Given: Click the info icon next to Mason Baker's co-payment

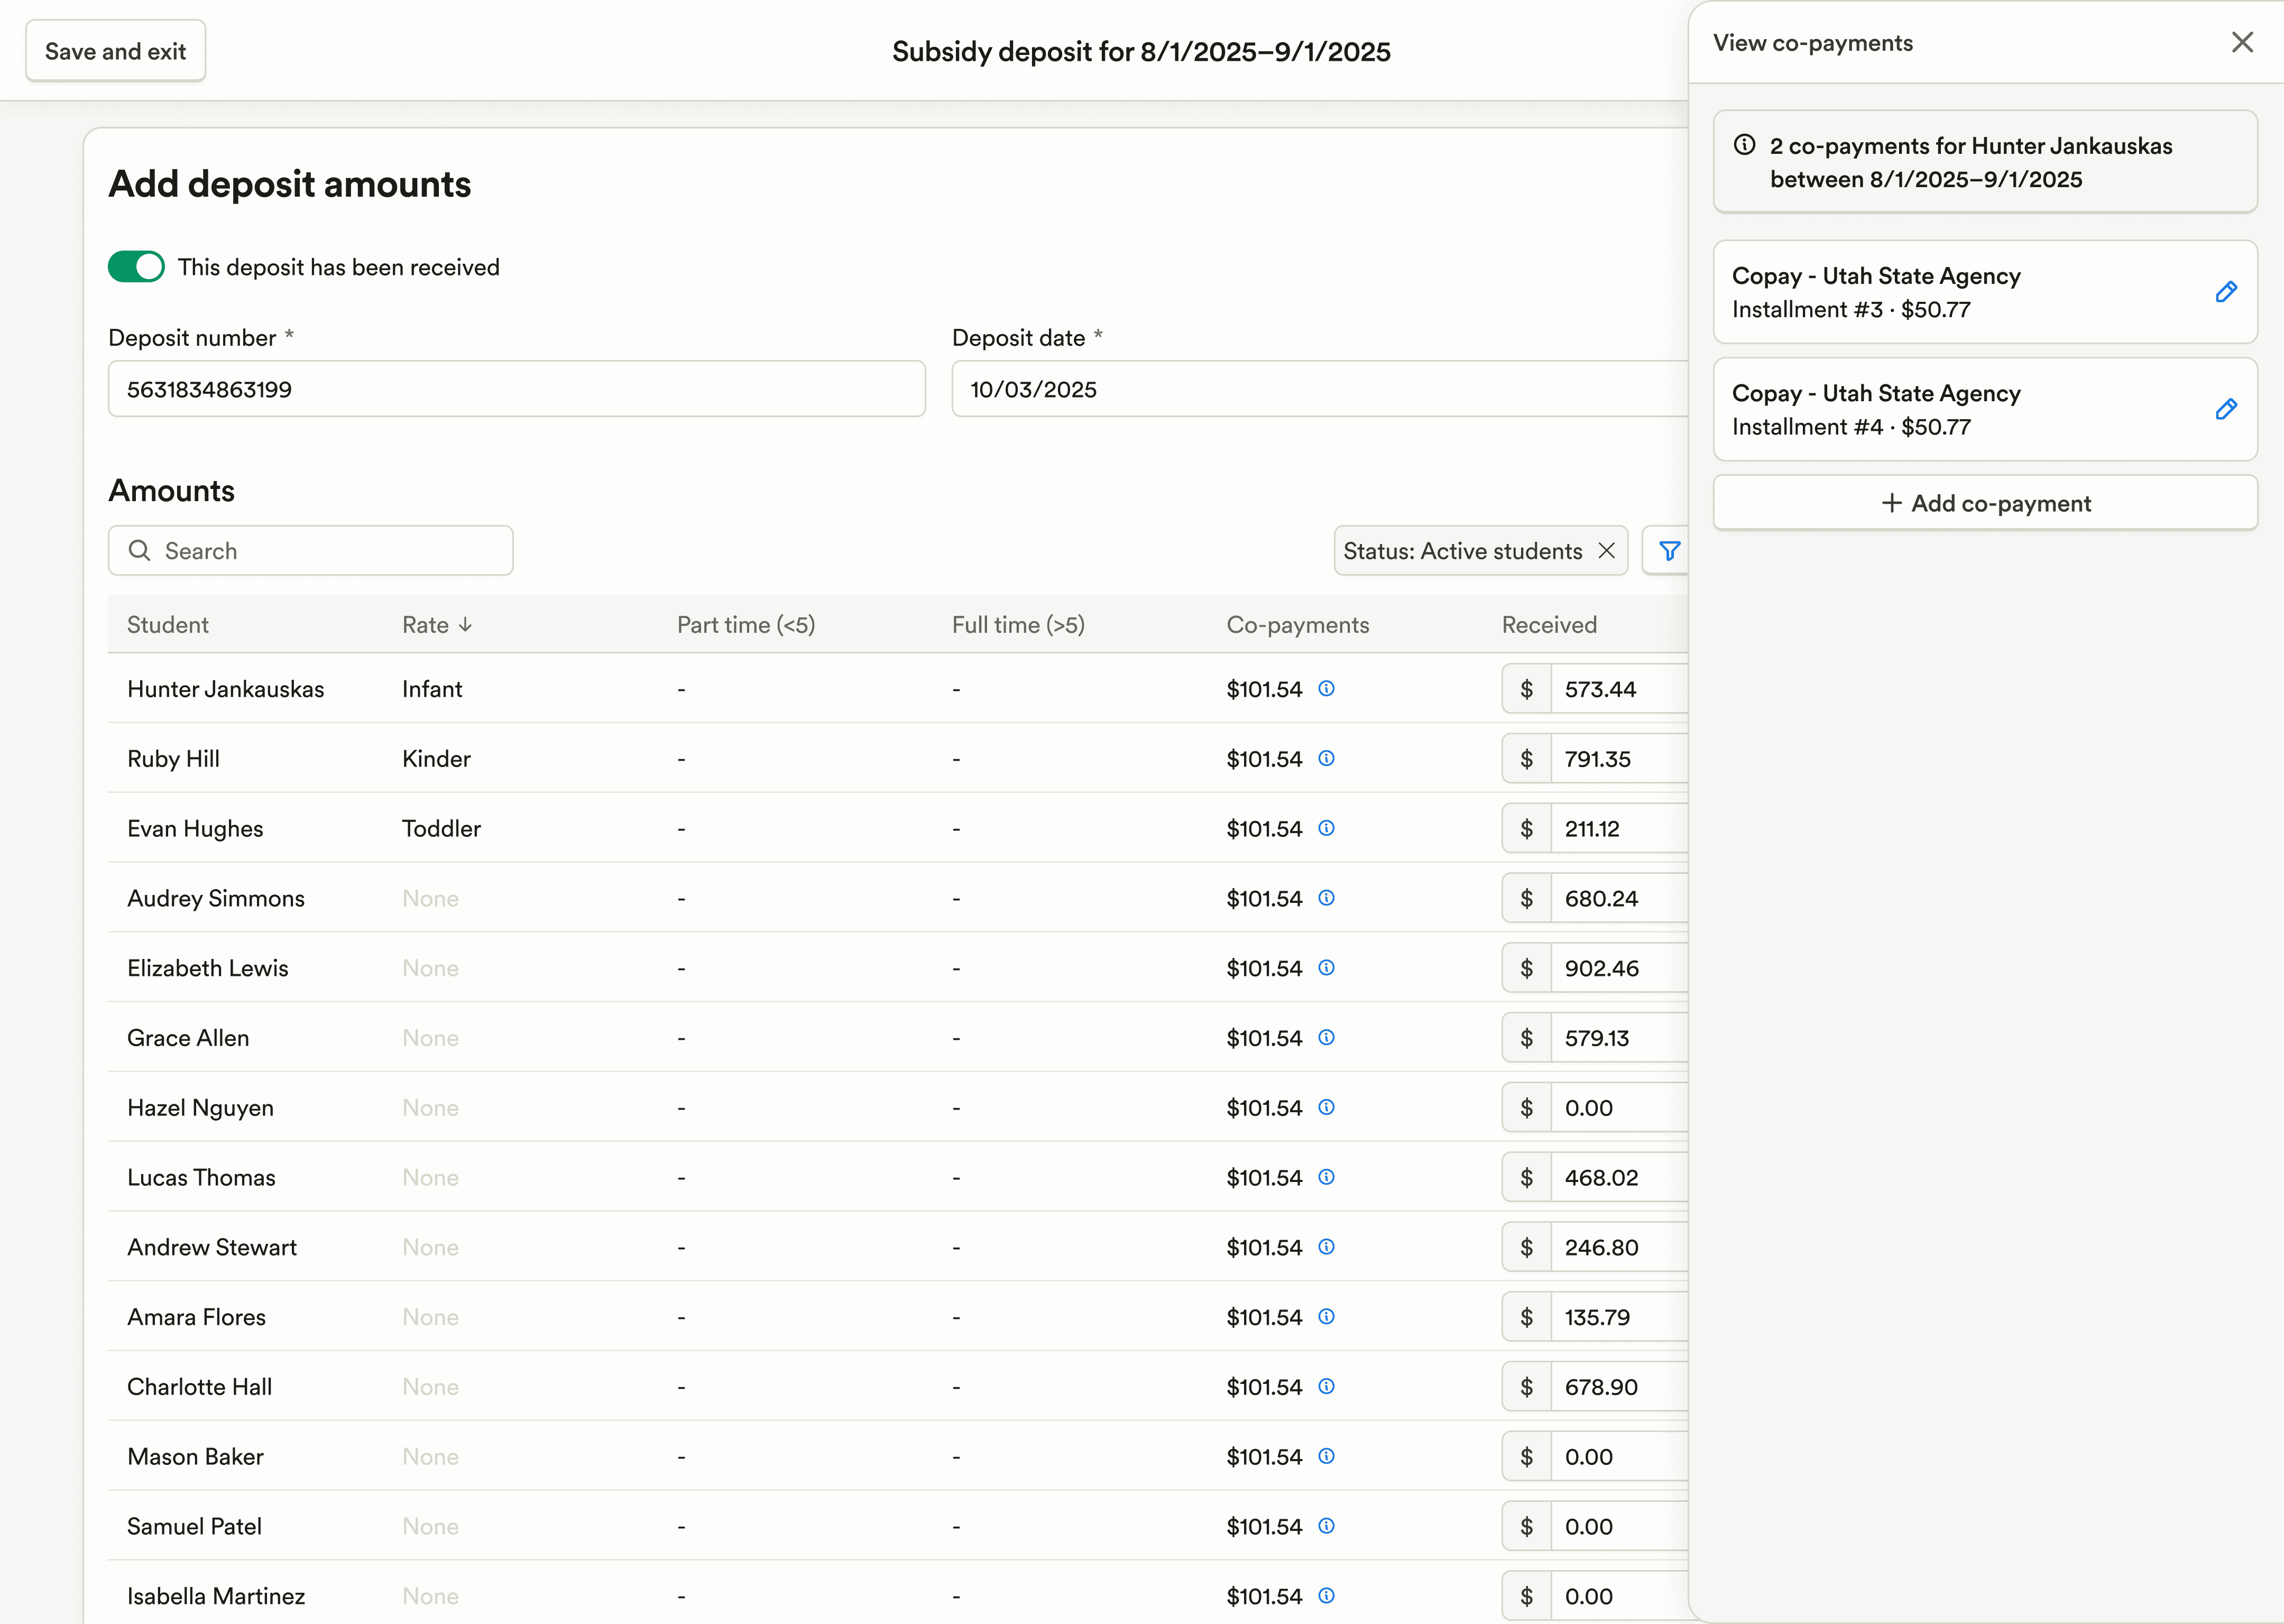Looking at the screenshot, I should point(1326,1456).
